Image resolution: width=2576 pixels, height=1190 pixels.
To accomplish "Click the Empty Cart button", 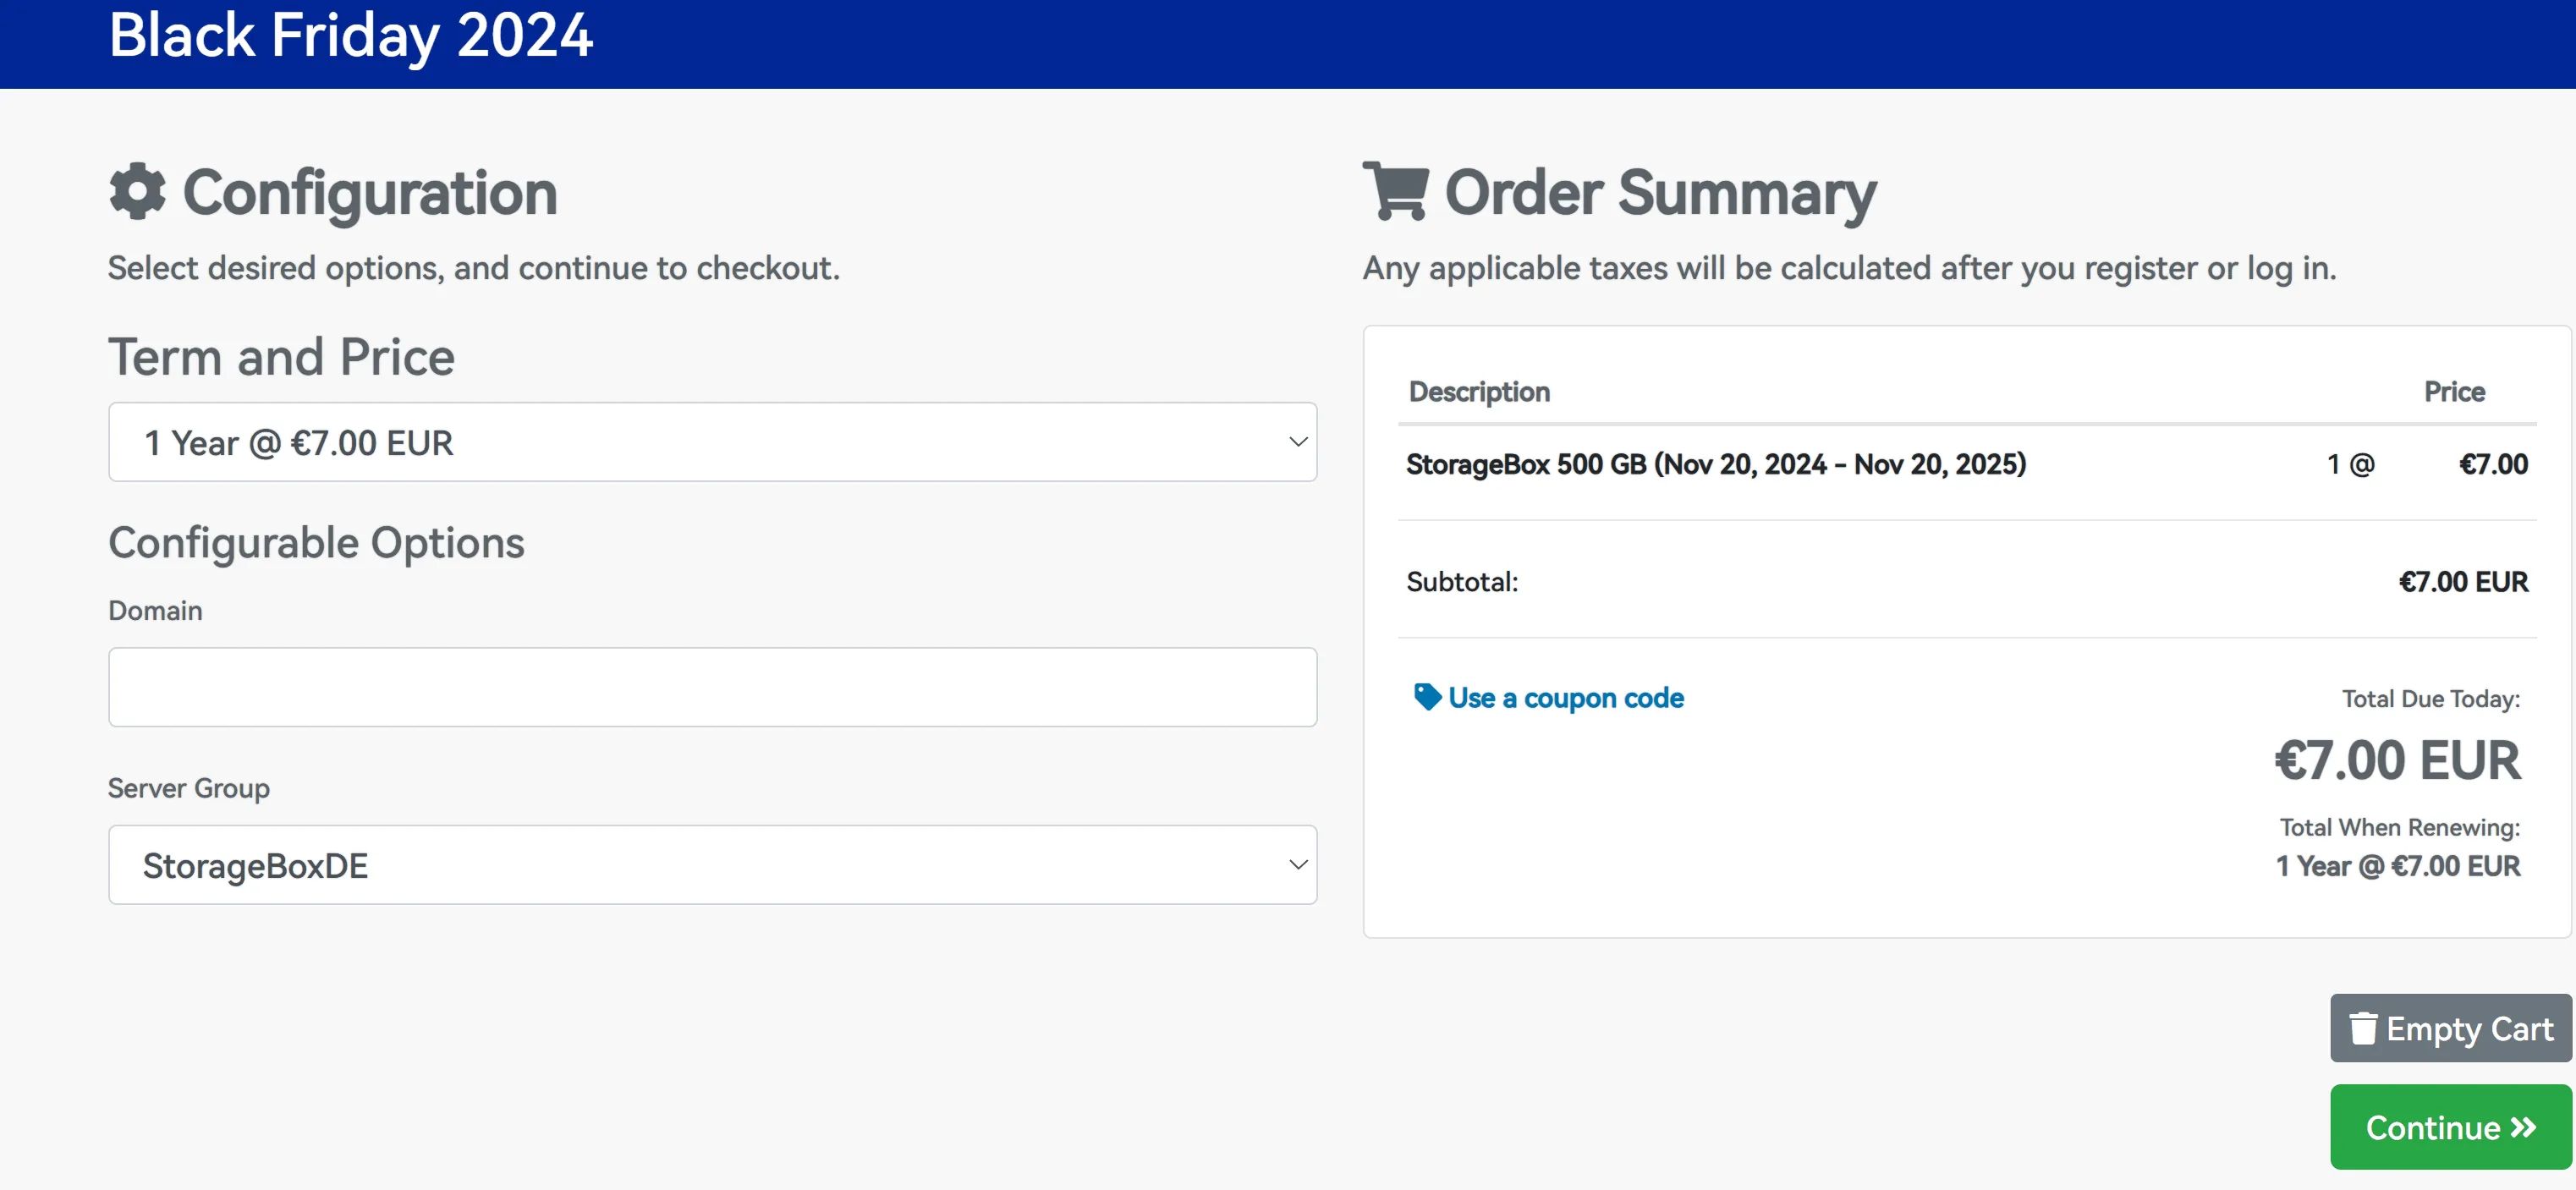I will coord(2451,1028).
